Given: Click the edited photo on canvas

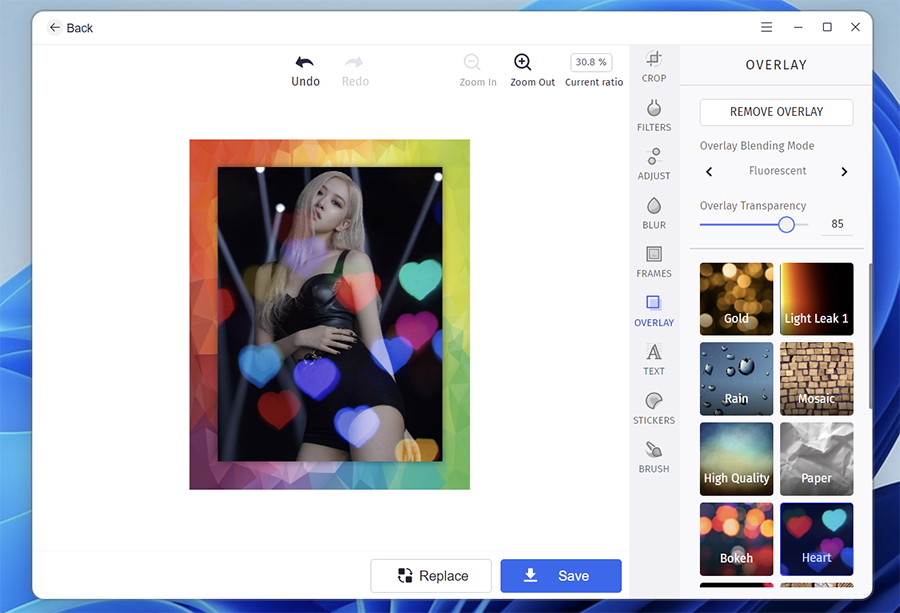Looking at the screenshot, I should (x=329, y=315).
